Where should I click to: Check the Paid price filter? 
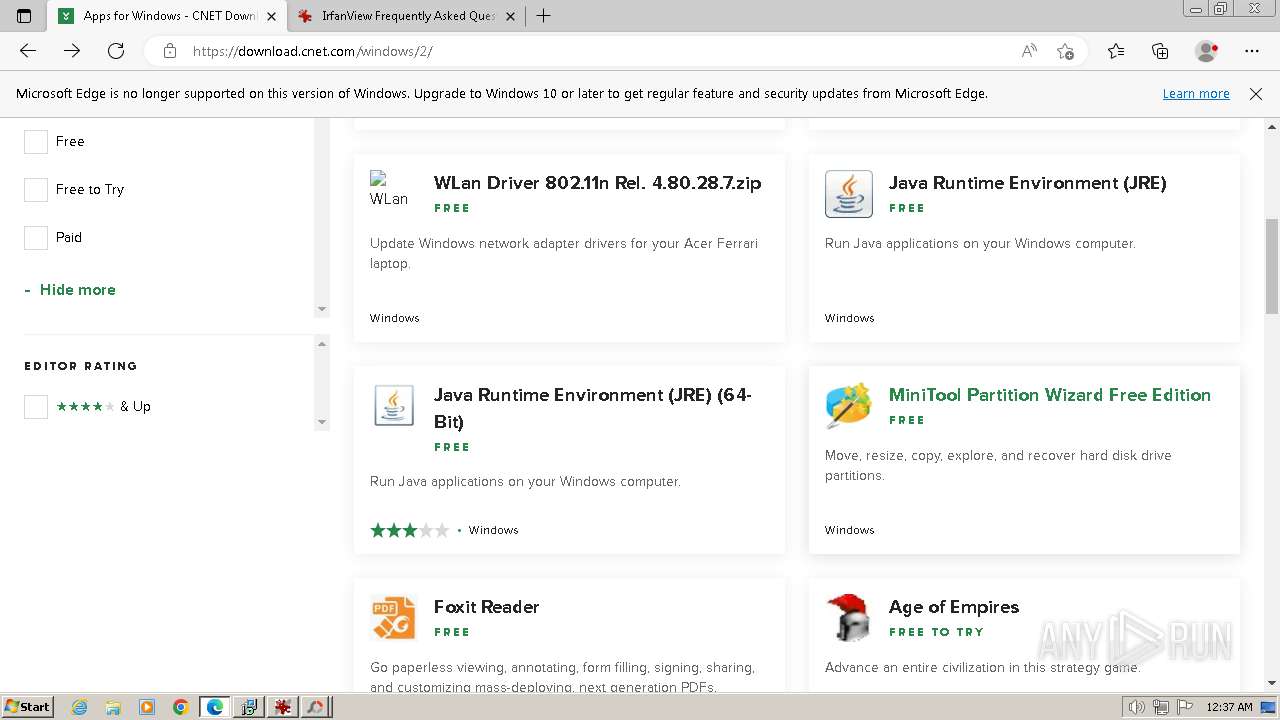pos(36,238)
